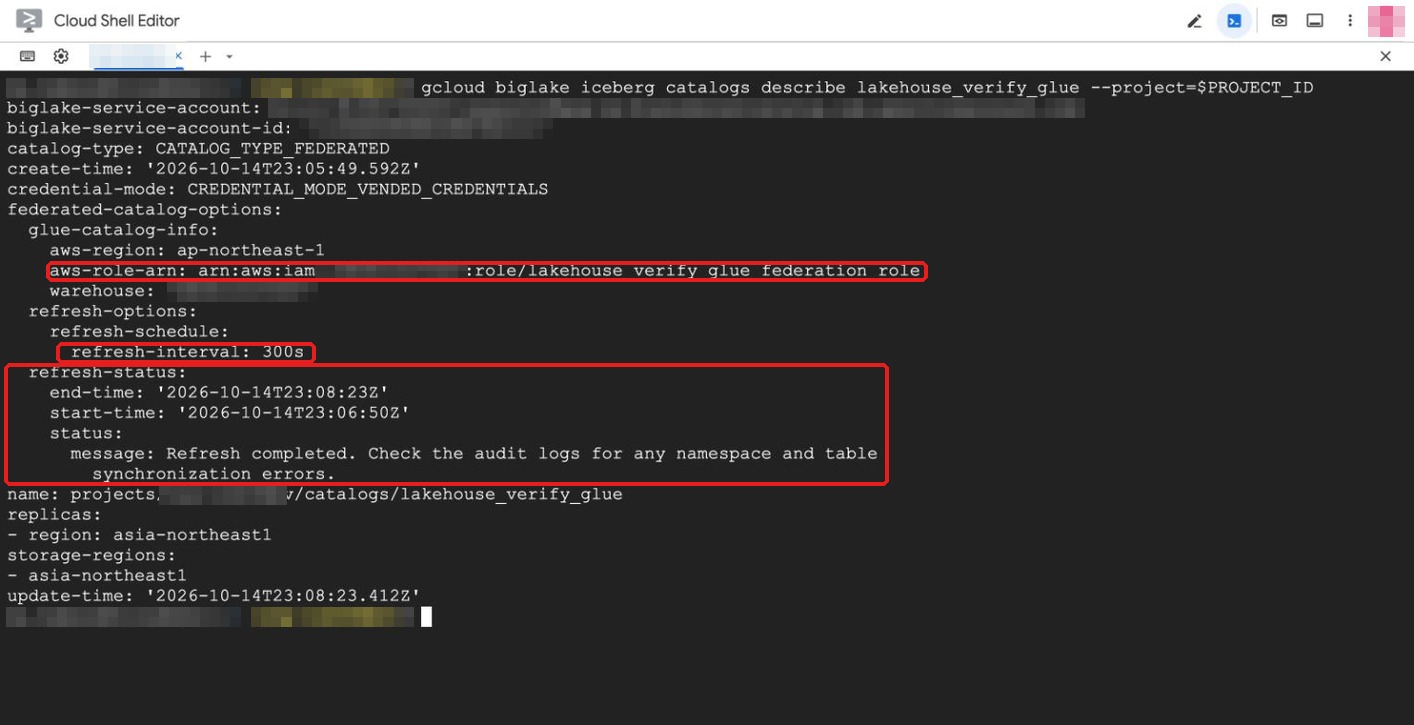Expand the new-tab dropdown arrow
The width and height of the screenshot is (1414, 725).
pos(229,57)
